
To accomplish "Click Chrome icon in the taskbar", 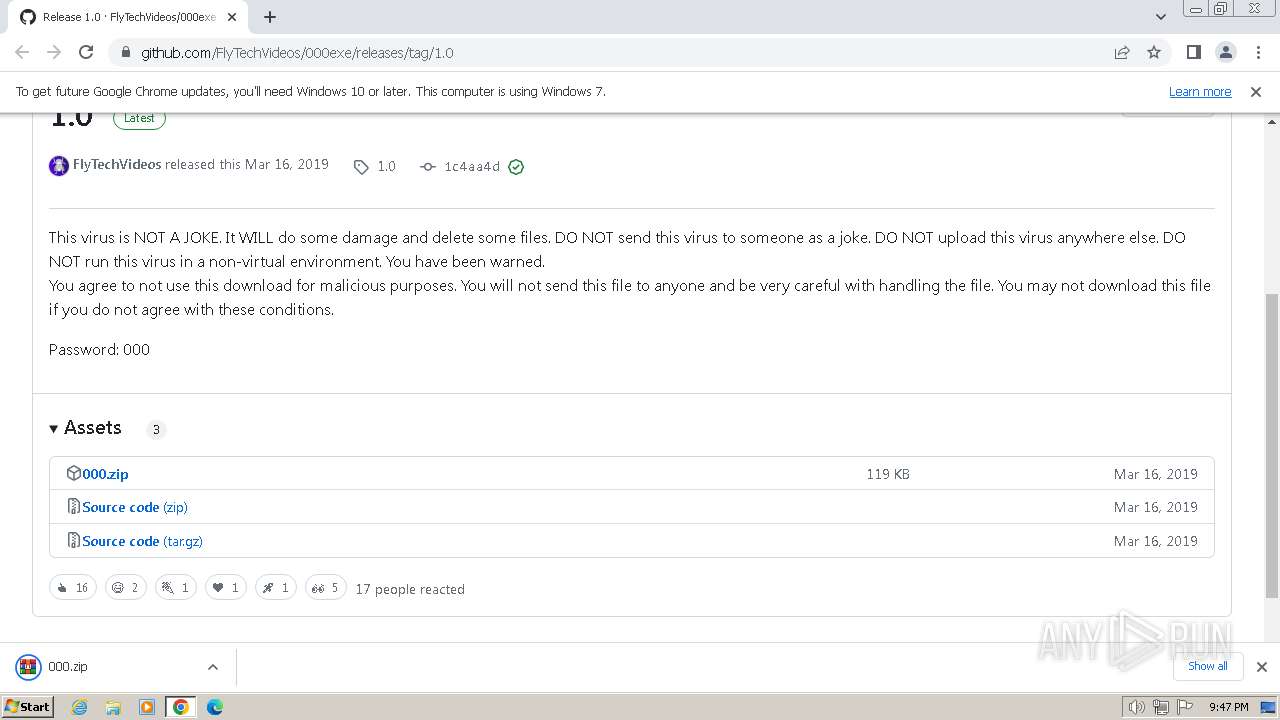I will pyautogui.click(x=180, y=707).
